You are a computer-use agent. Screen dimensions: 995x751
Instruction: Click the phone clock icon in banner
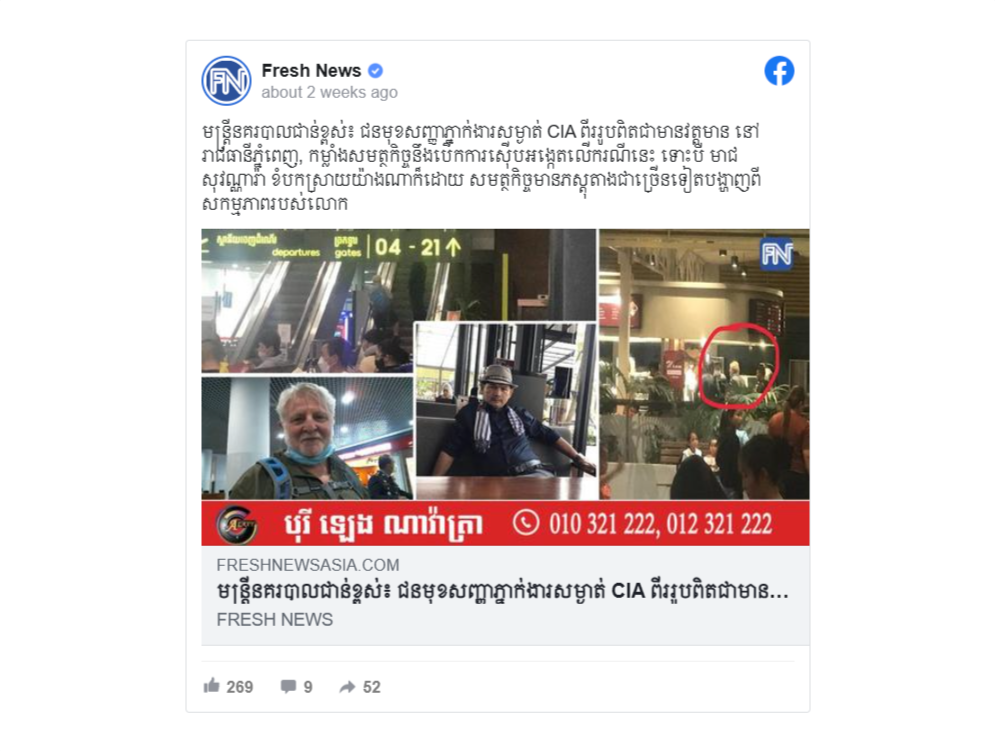click(526, 523)
